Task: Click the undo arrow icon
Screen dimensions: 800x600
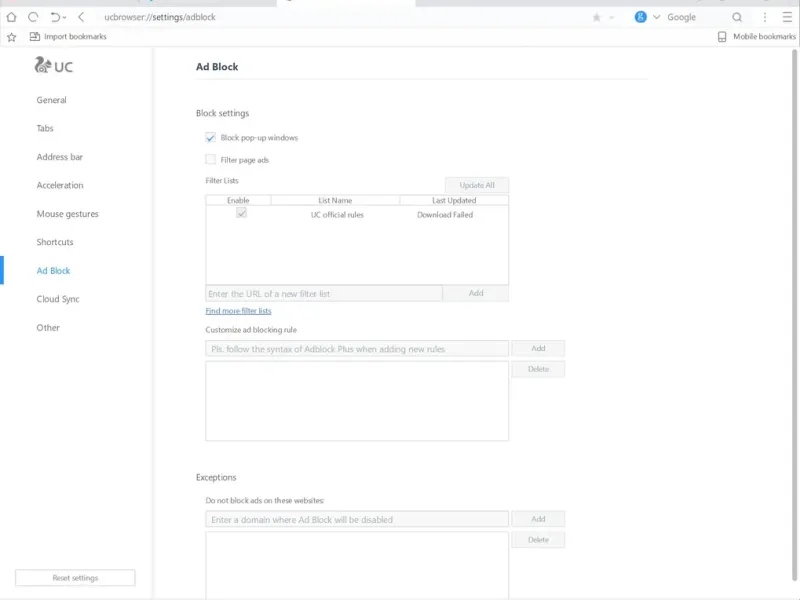Action: tap(55, 17)
